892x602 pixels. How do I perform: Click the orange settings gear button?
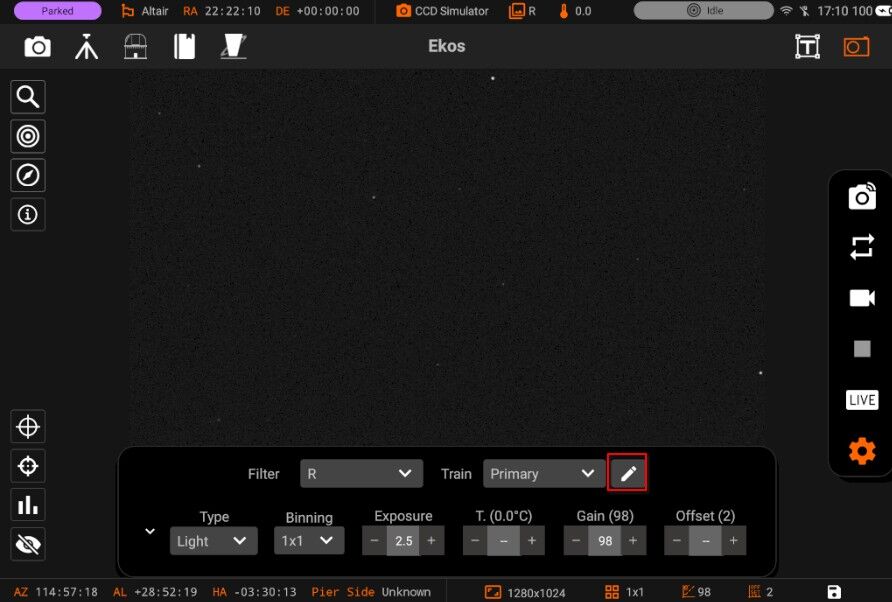862,451
